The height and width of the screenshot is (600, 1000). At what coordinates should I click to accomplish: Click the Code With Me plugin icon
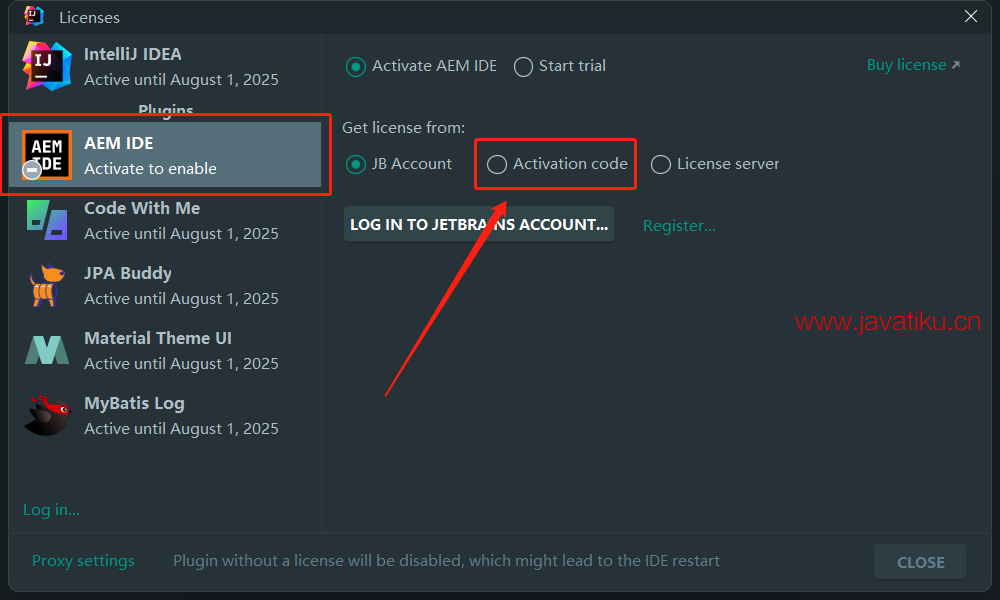coord(47,220)
